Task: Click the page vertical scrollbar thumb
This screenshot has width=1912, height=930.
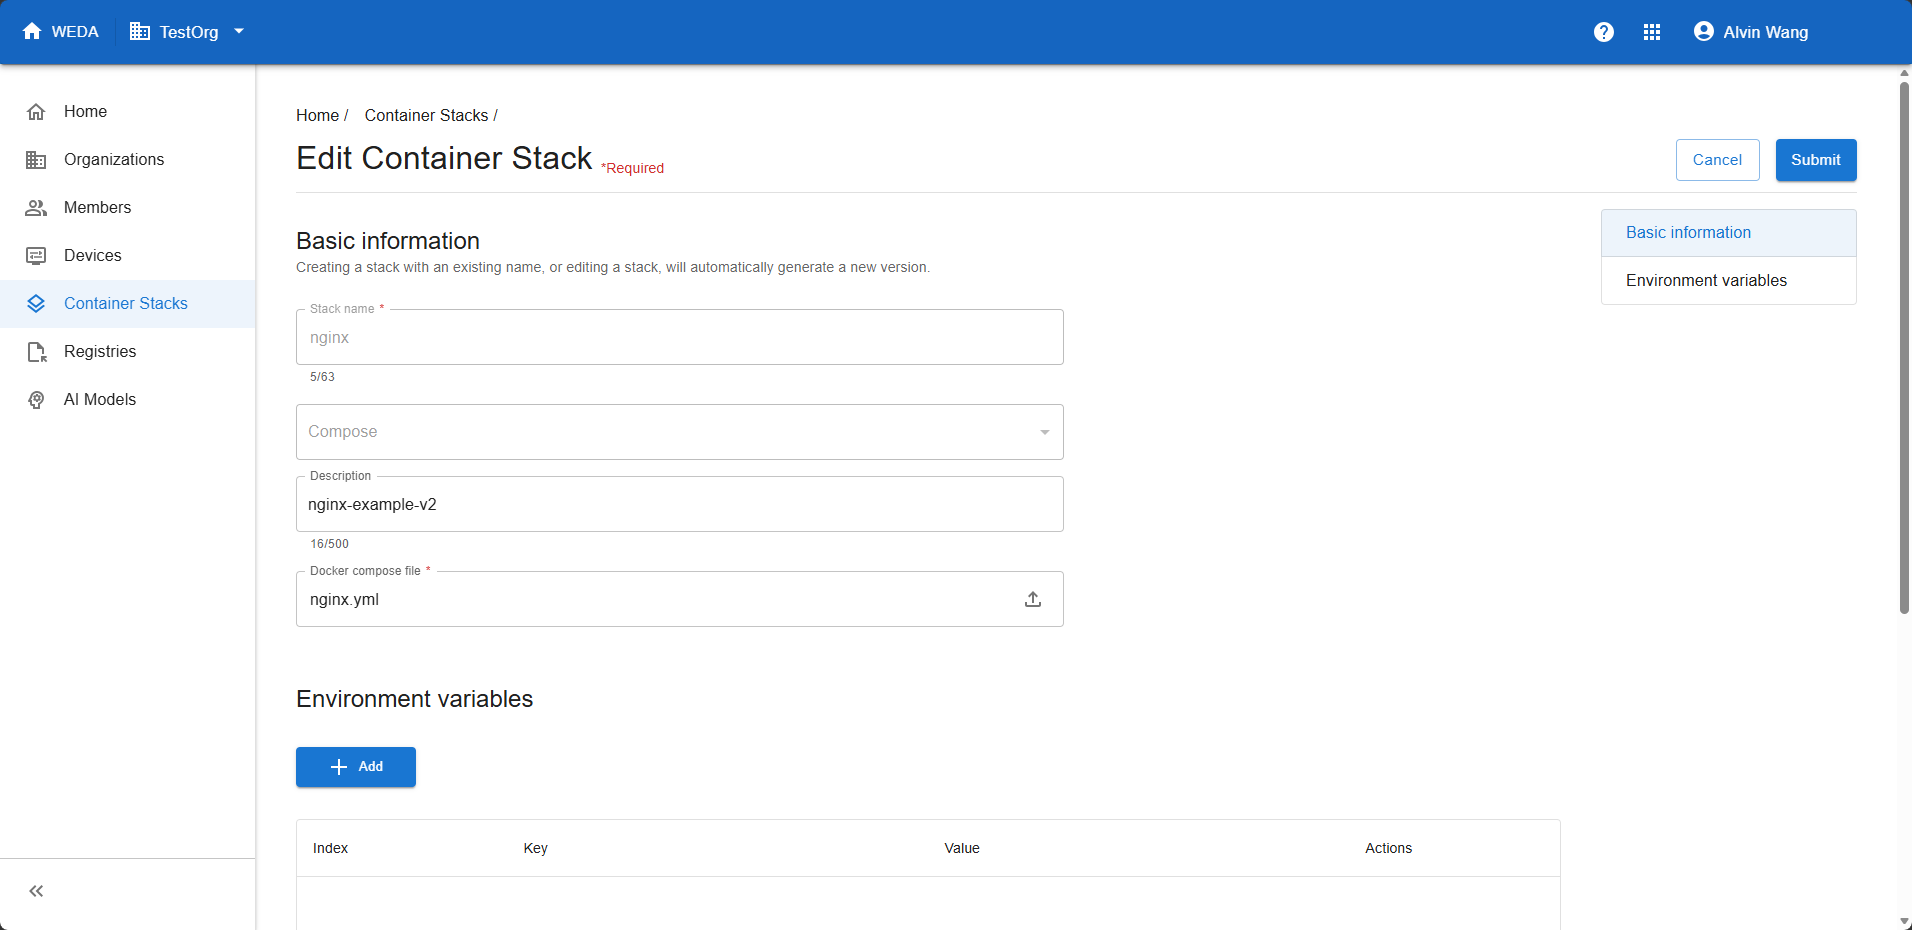Action: pos(1904,348)
